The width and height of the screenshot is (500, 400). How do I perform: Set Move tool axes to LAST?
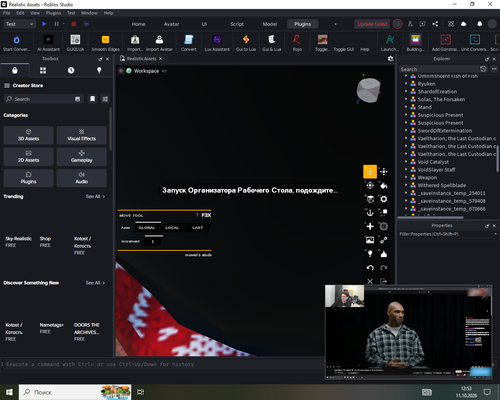[x=197, y=228]
